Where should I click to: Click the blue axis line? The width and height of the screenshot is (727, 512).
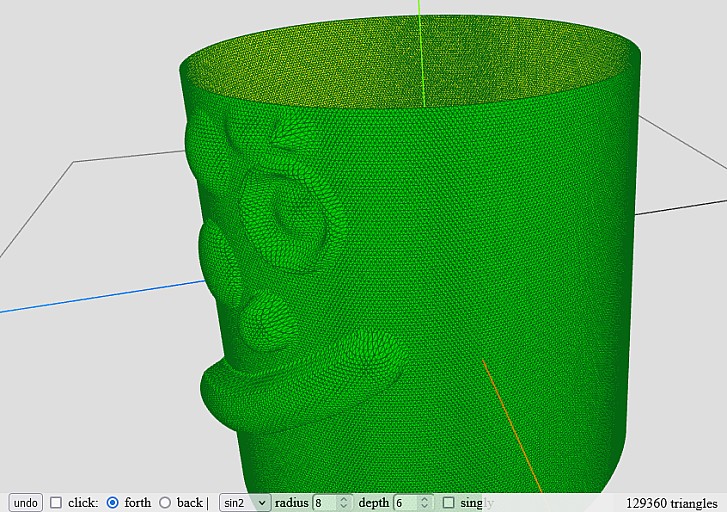coord(90,298)
